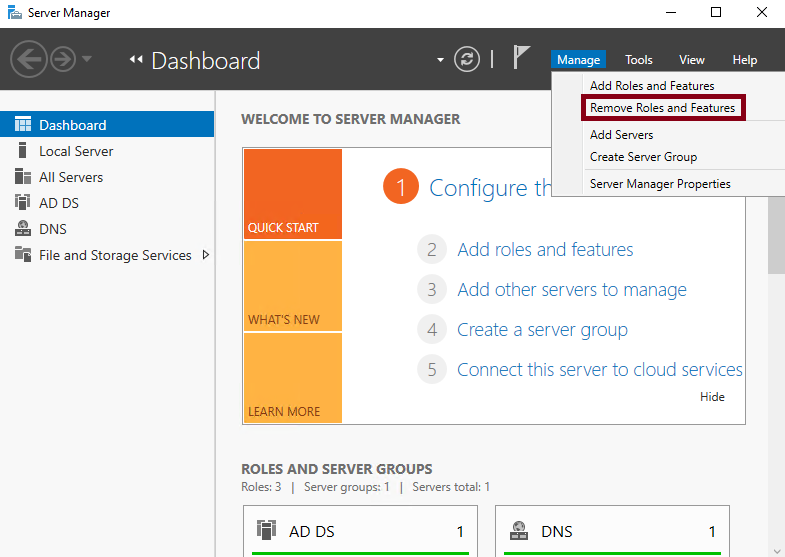Image resolution: width=785 pixels, height=557 pixels.
Task: Click the WELCOME TO SERVER MANAGER heading
Action: tap(350, 119)
